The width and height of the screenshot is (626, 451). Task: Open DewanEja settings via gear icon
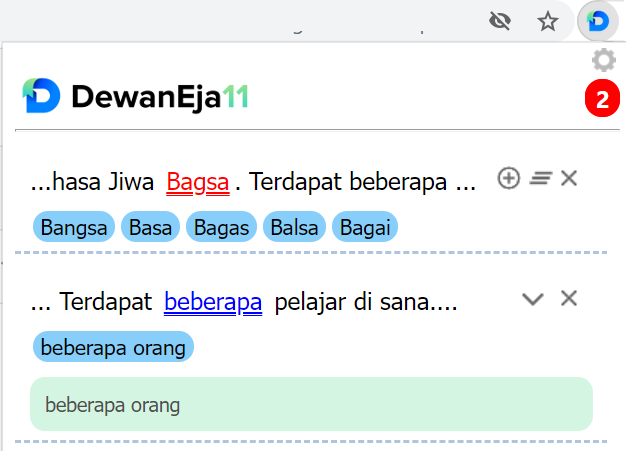click(x=603, y=60)
